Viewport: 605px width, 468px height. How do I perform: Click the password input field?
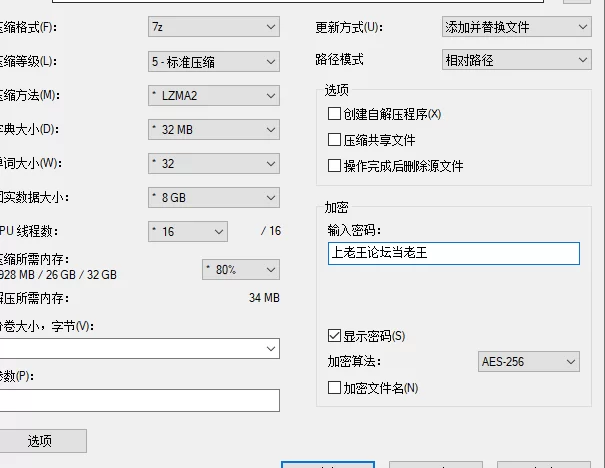(x=454, y=253)
